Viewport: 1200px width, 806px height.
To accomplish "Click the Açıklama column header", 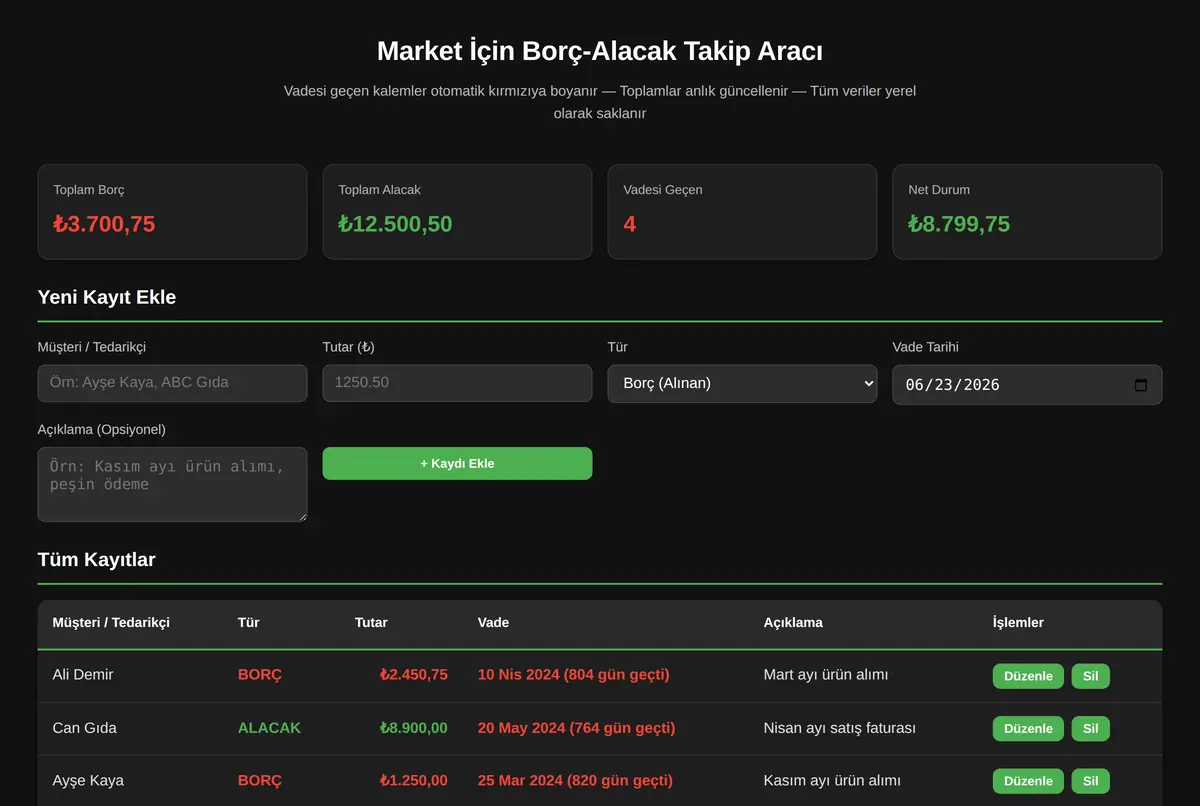I will pyautogui.click(x=793, y=622).
